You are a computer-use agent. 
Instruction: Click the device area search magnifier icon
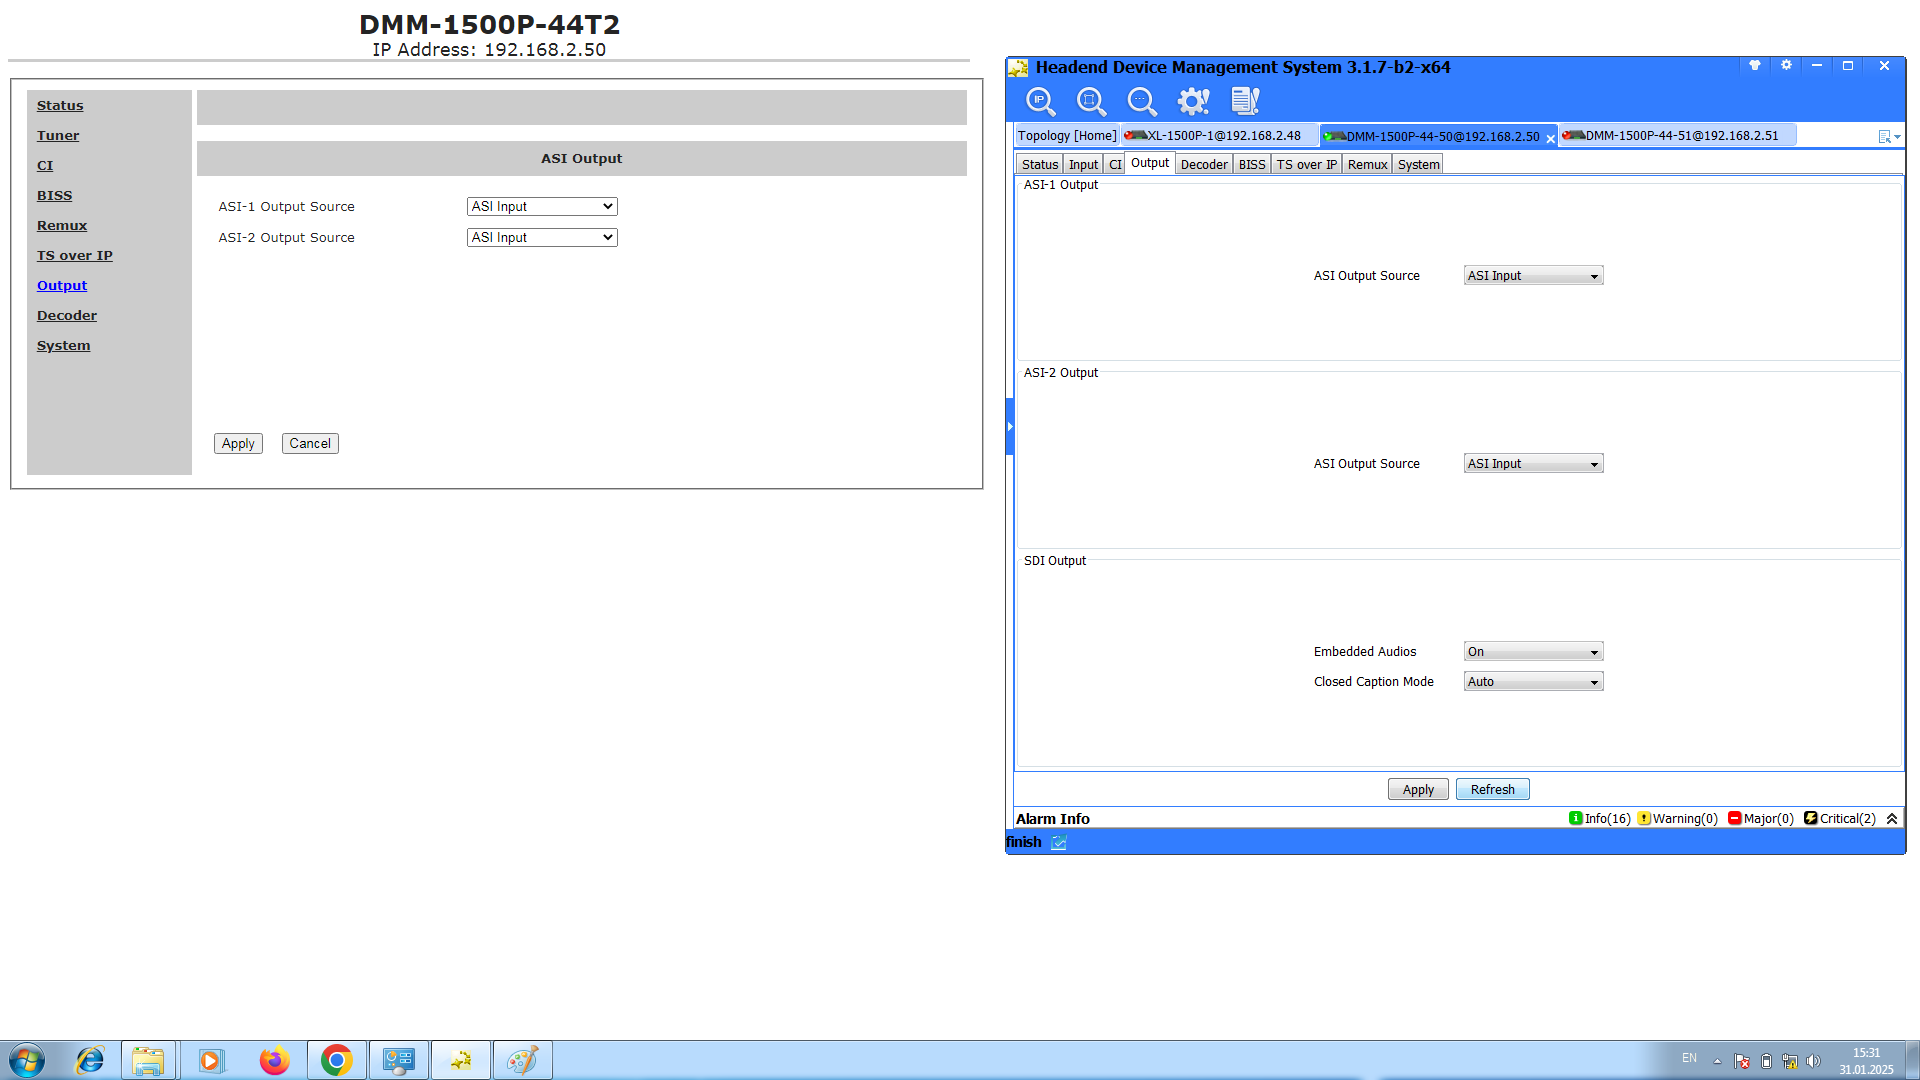click(x=1091, y=101)
